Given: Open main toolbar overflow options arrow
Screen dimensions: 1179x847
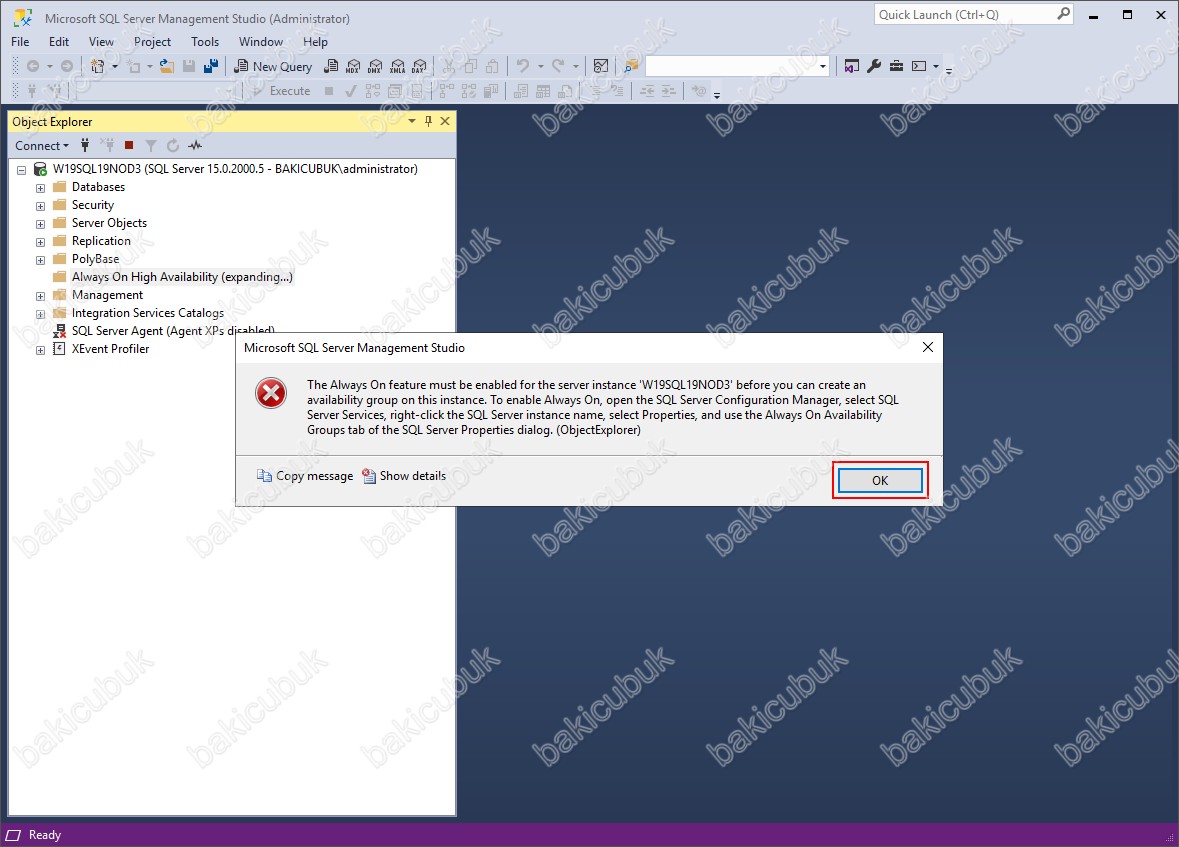Looking at the screenshot, I should tap(949, 71).
